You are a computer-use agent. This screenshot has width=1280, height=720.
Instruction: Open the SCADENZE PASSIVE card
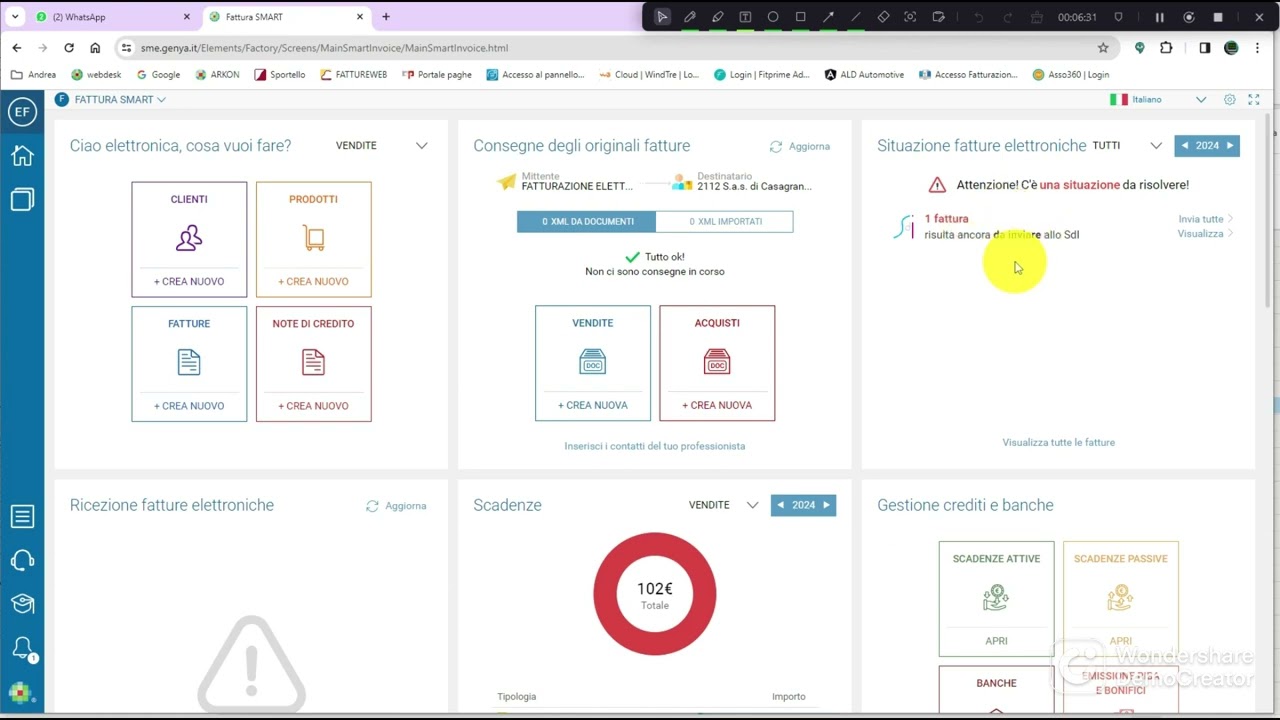tap(1121, 599)
